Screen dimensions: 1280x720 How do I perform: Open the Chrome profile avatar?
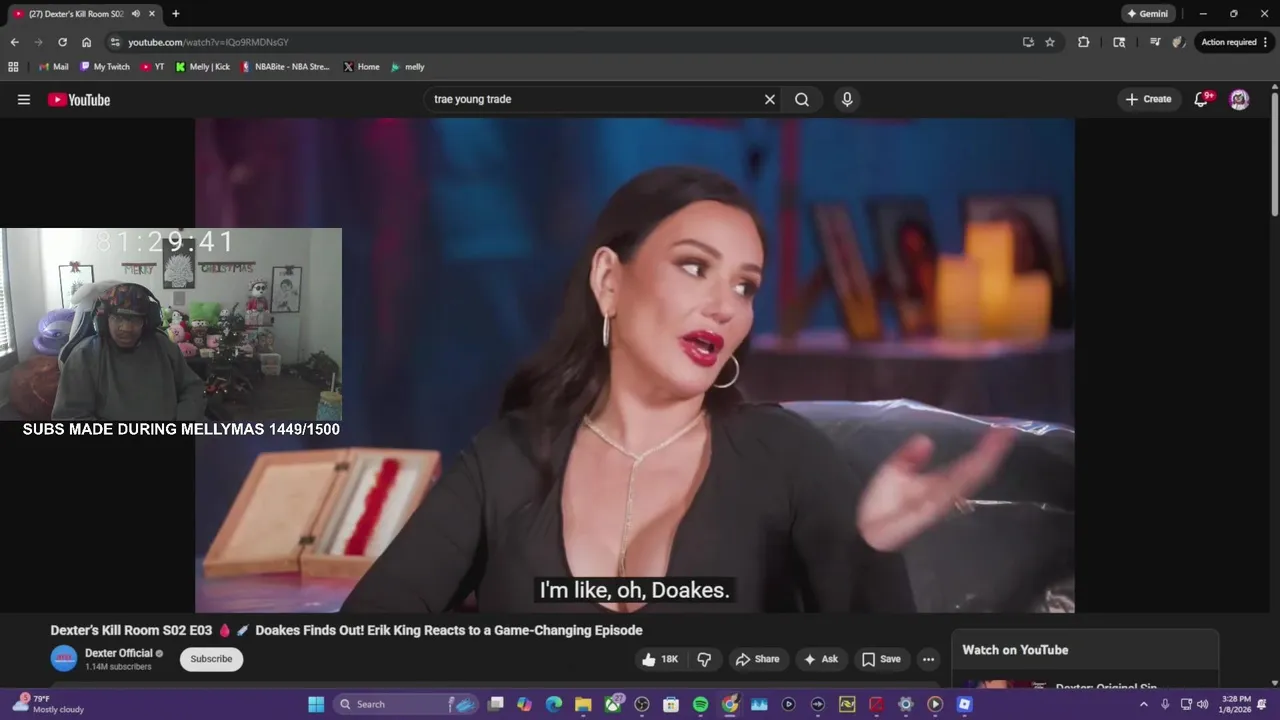pos(1179,42)
